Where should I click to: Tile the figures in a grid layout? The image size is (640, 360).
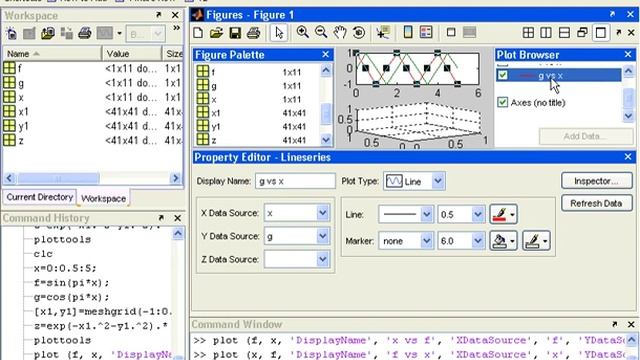point(528,33)
